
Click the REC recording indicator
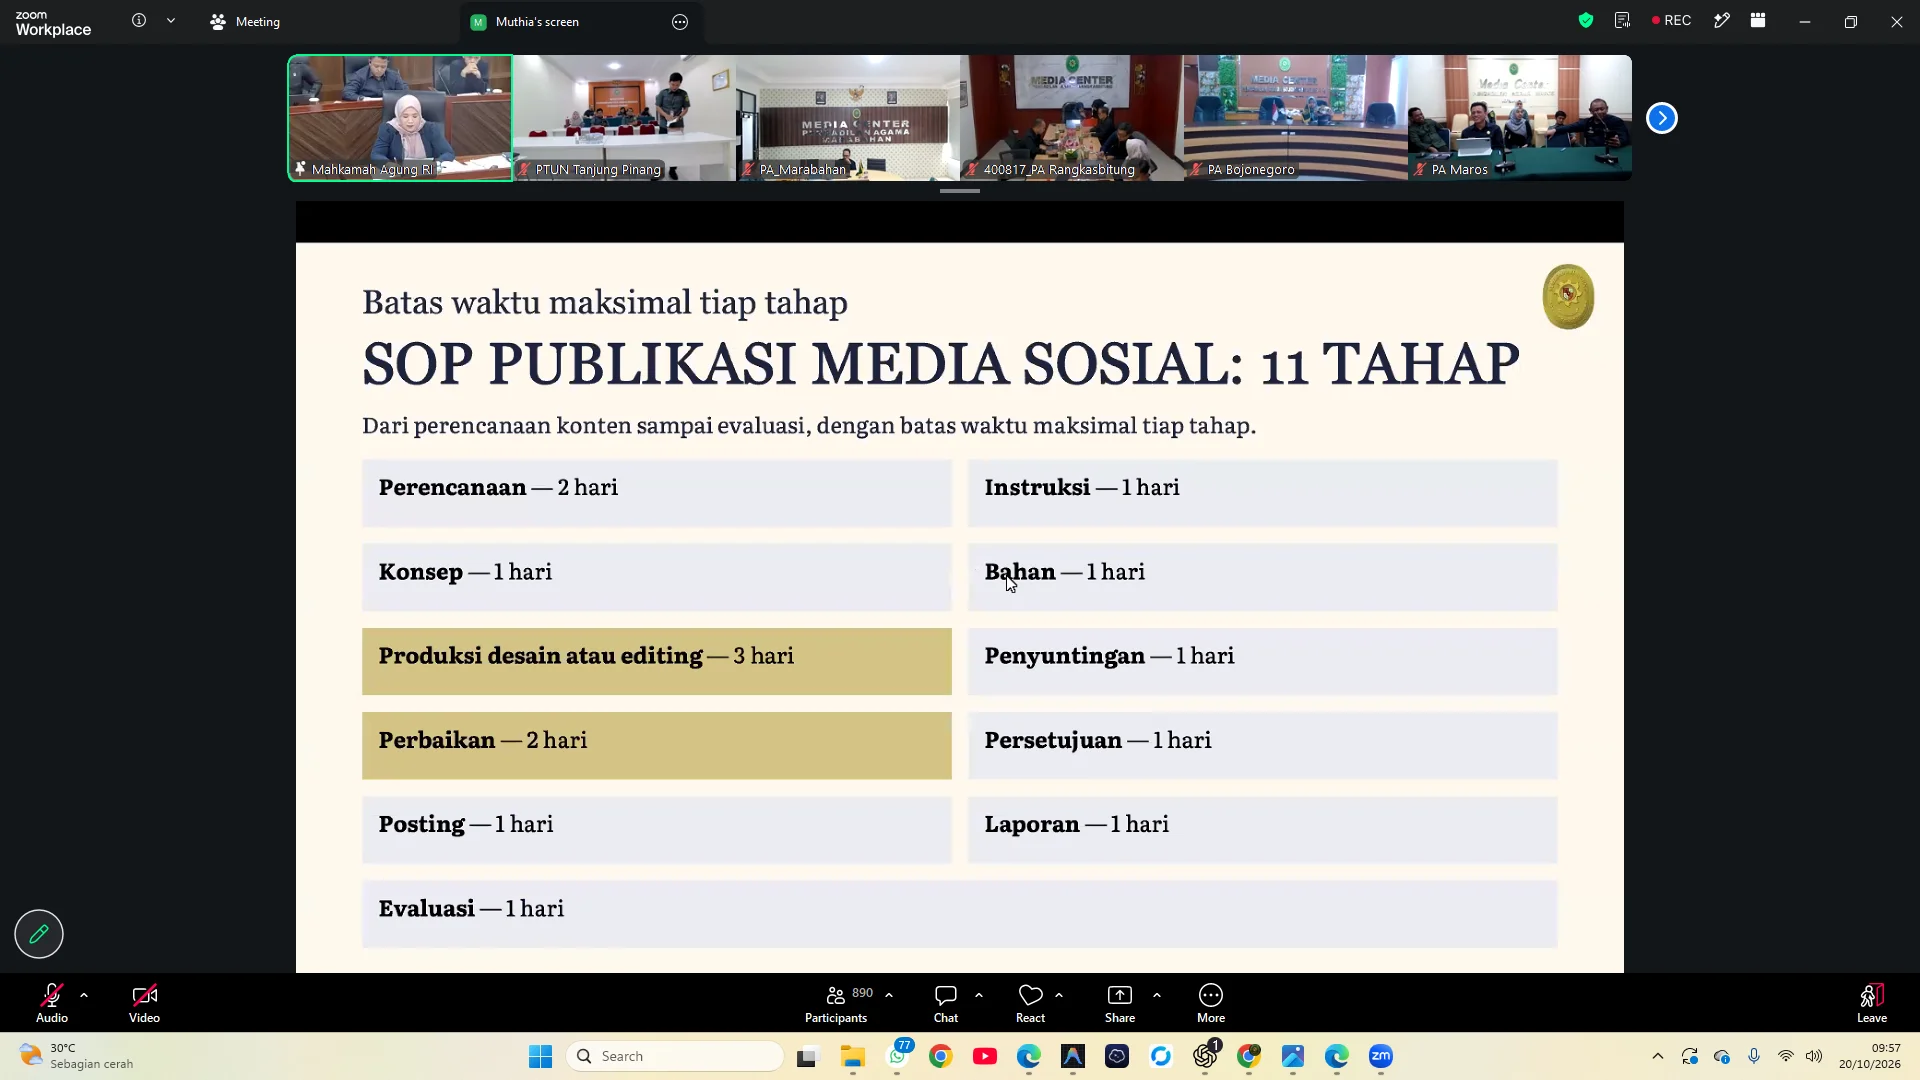click(x=1672, y=20)
